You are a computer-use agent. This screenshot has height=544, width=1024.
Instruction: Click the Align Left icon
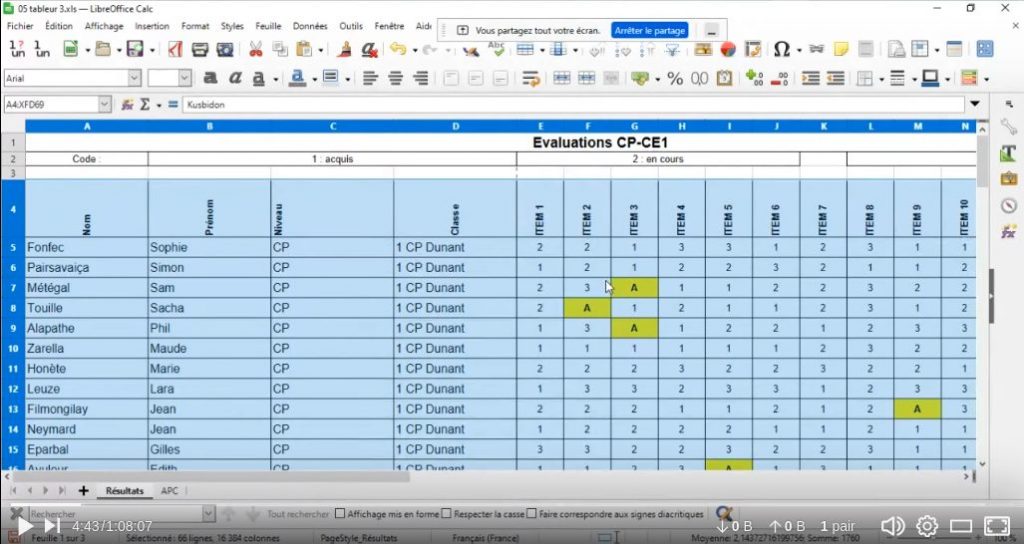pos(370,78)
